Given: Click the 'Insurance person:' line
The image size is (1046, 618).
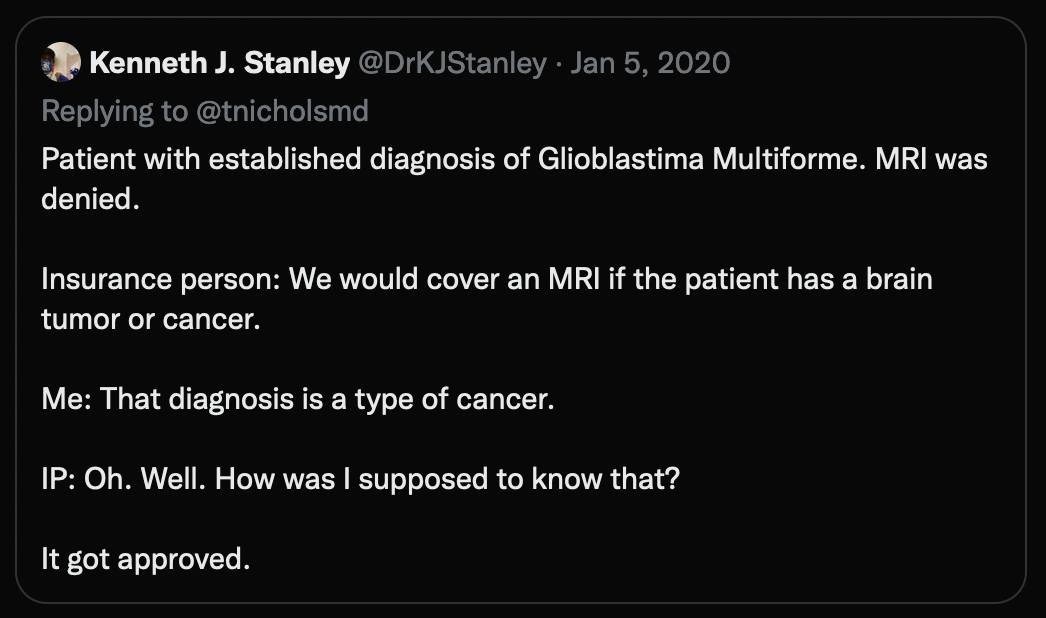Looking at the screenshot, I should pos(160,278).
